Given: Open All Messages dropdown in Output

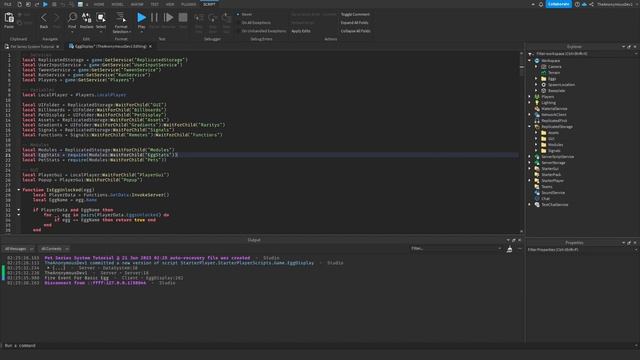Looking at the screenshot, I should coord(18,249).
